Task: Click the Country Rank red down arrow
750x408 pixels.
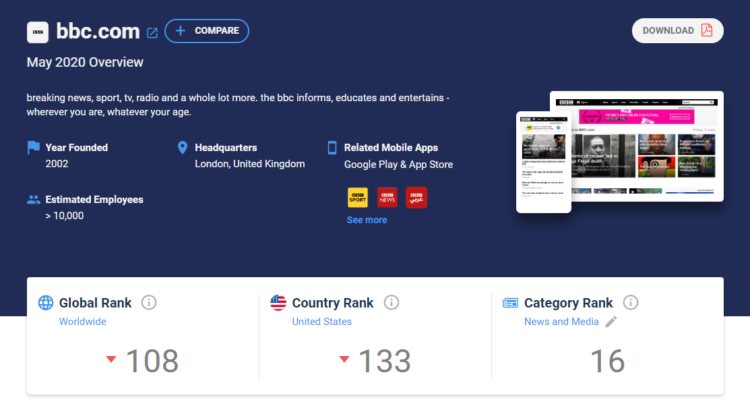Action: [x=344, y=359]
